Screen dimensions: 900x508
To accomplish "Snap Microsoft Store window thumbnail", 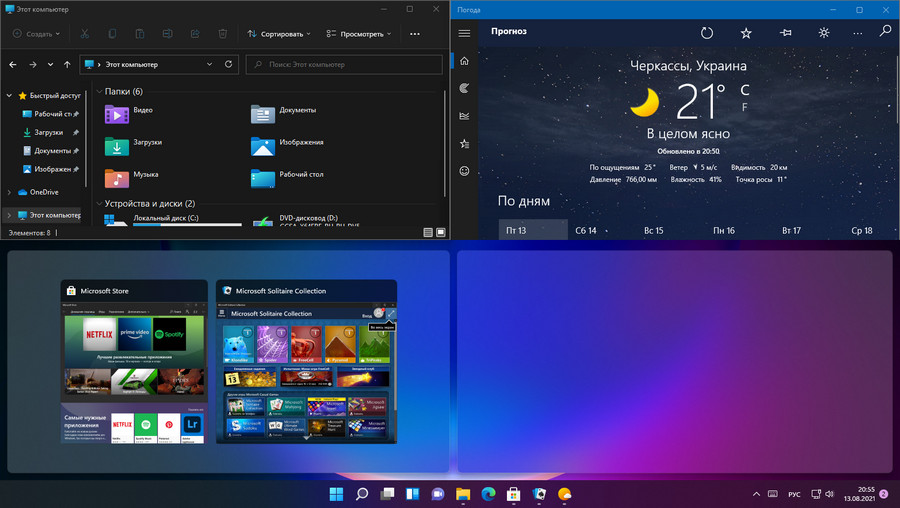I will 134,362.
